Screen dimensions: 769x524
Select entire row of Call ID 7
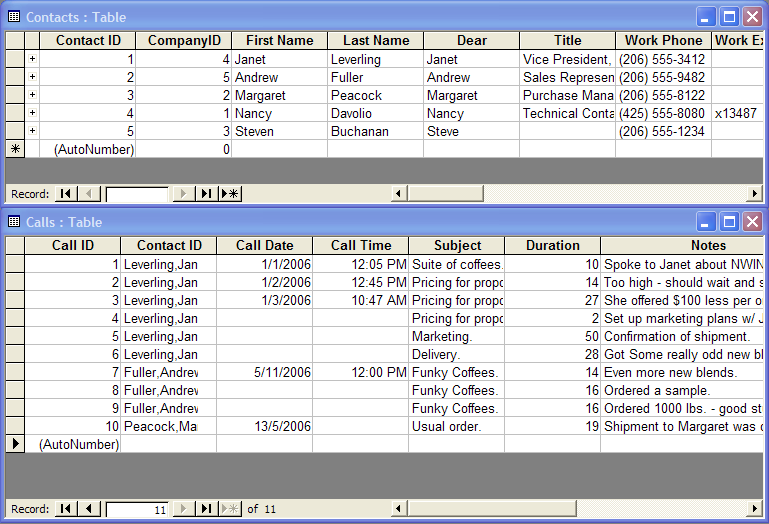15,373
